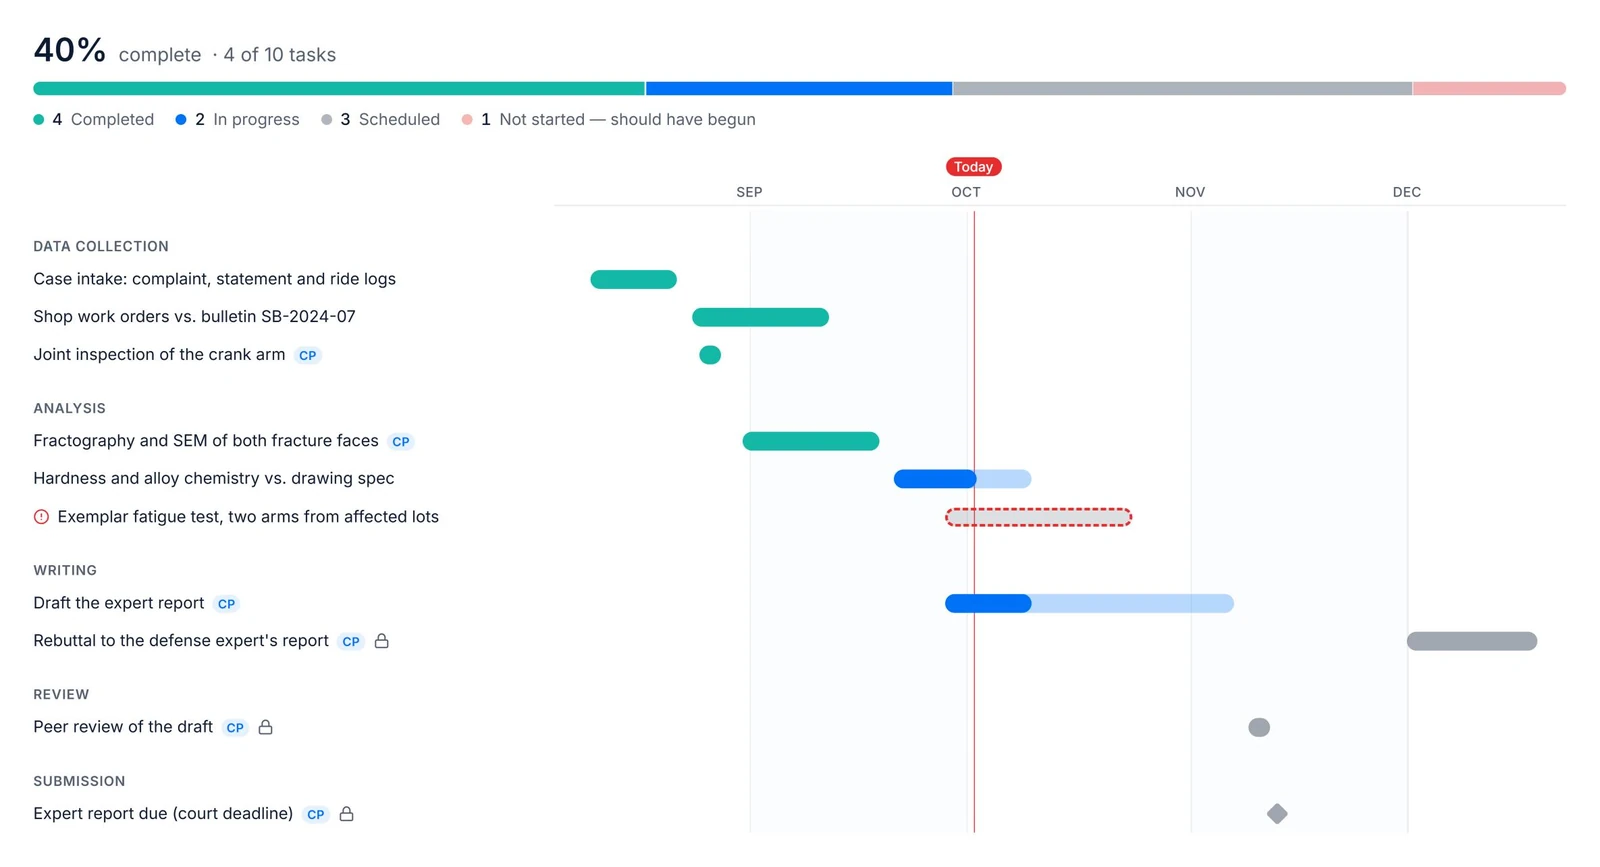Click the CP badge on Expert report due row
This screenshot has width=1600, height=867.
(x=316, y=814)
